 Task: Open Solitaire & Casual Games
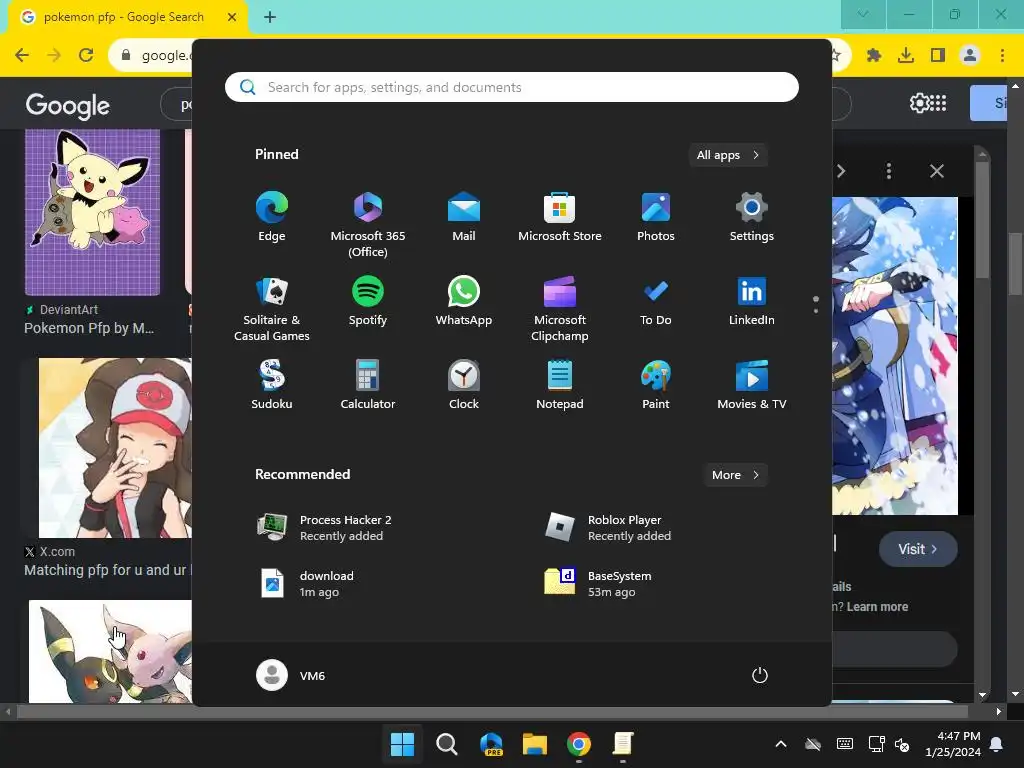[x=272, y=308]
